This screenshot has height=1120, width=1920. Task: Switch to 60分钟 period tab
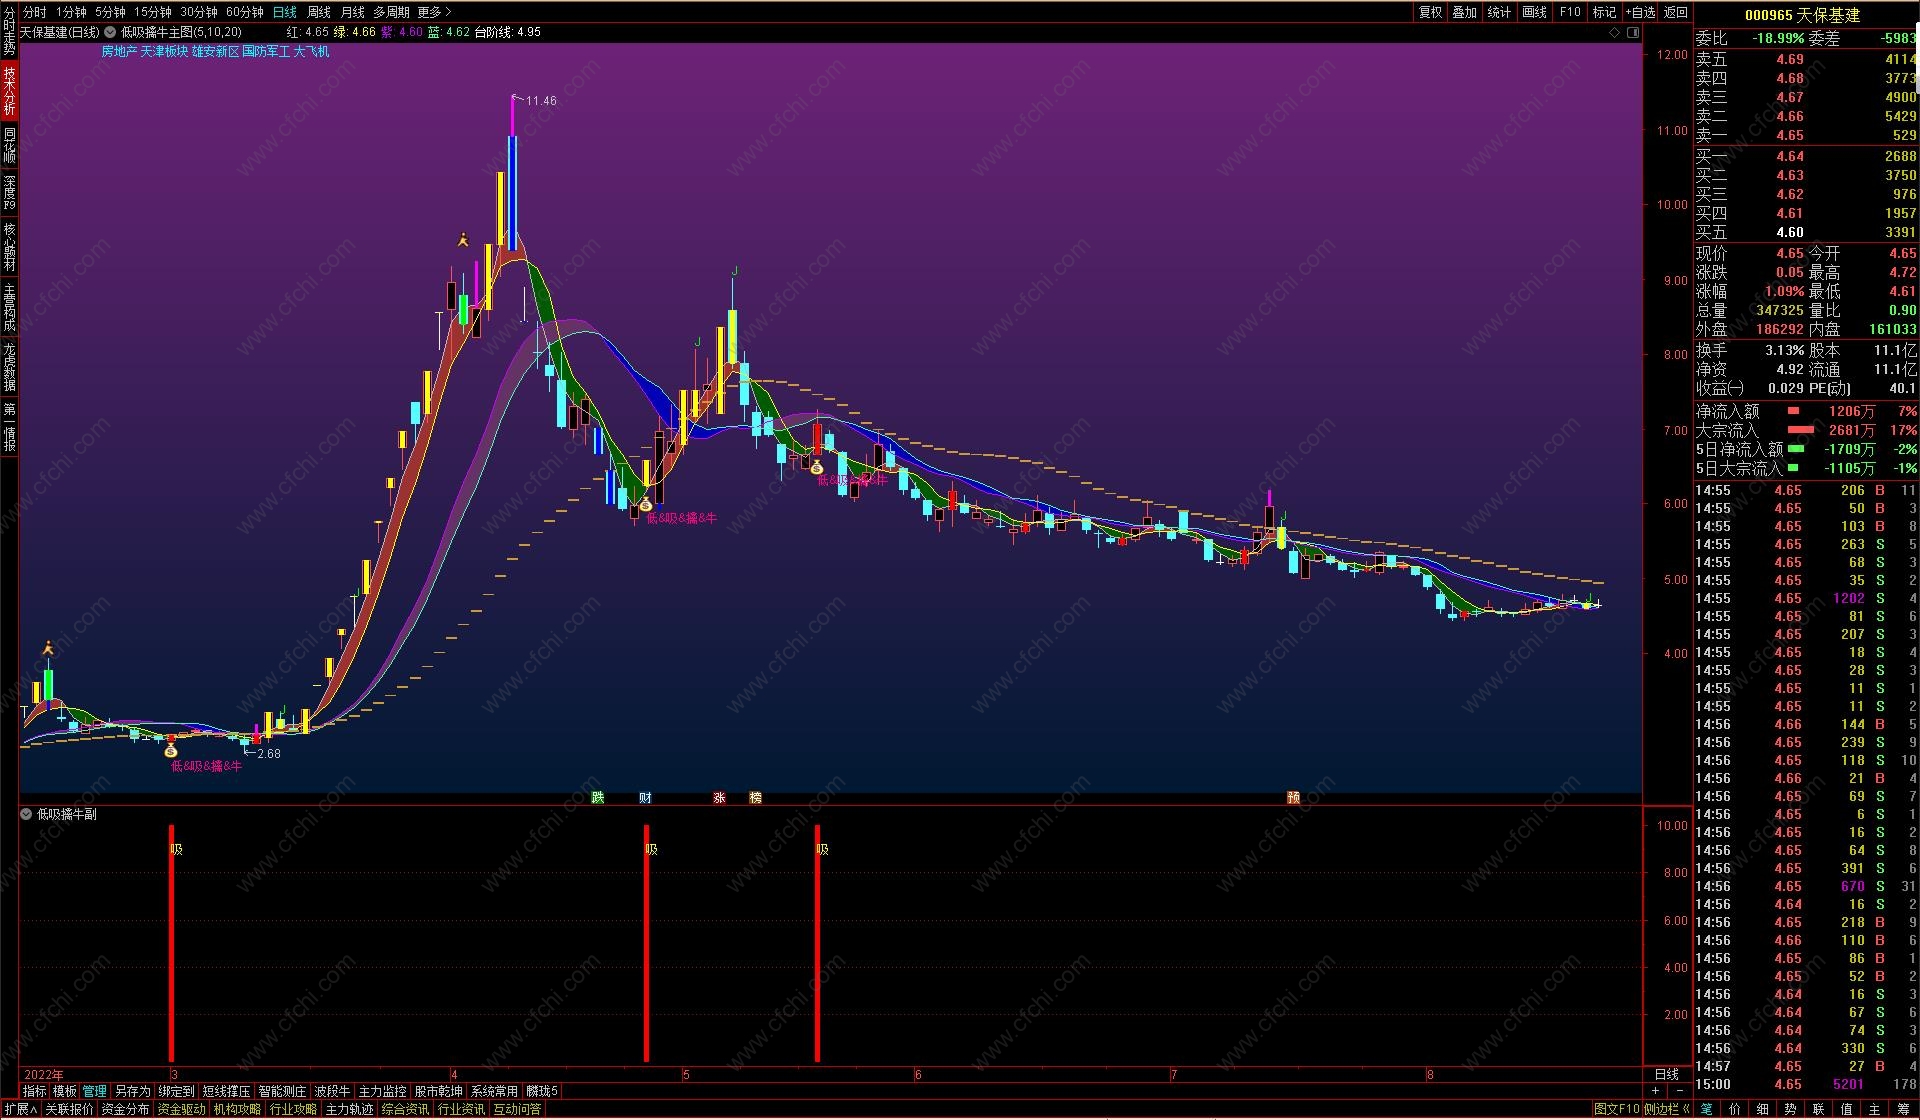coord(244,12)
